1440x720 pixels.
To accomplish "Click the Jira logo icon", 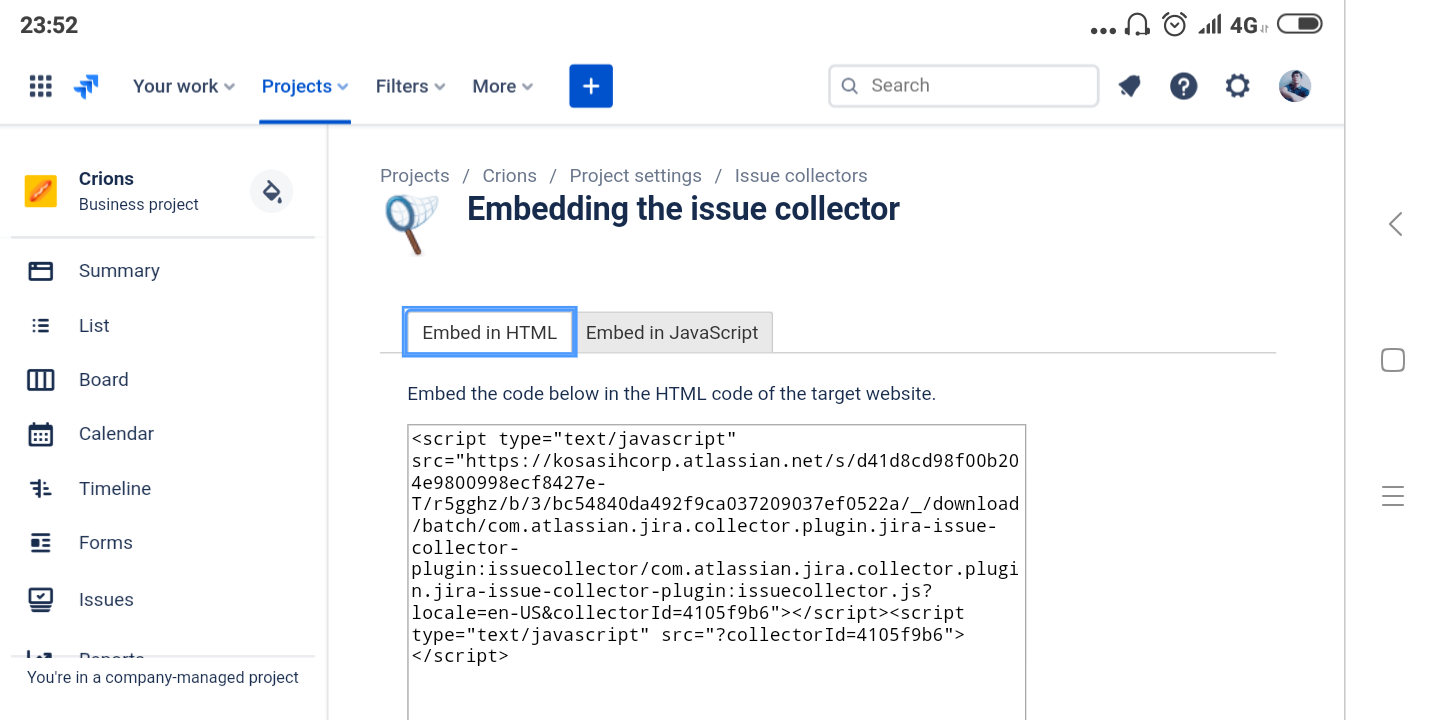I will pyautogui.click(x=87, y=87).
